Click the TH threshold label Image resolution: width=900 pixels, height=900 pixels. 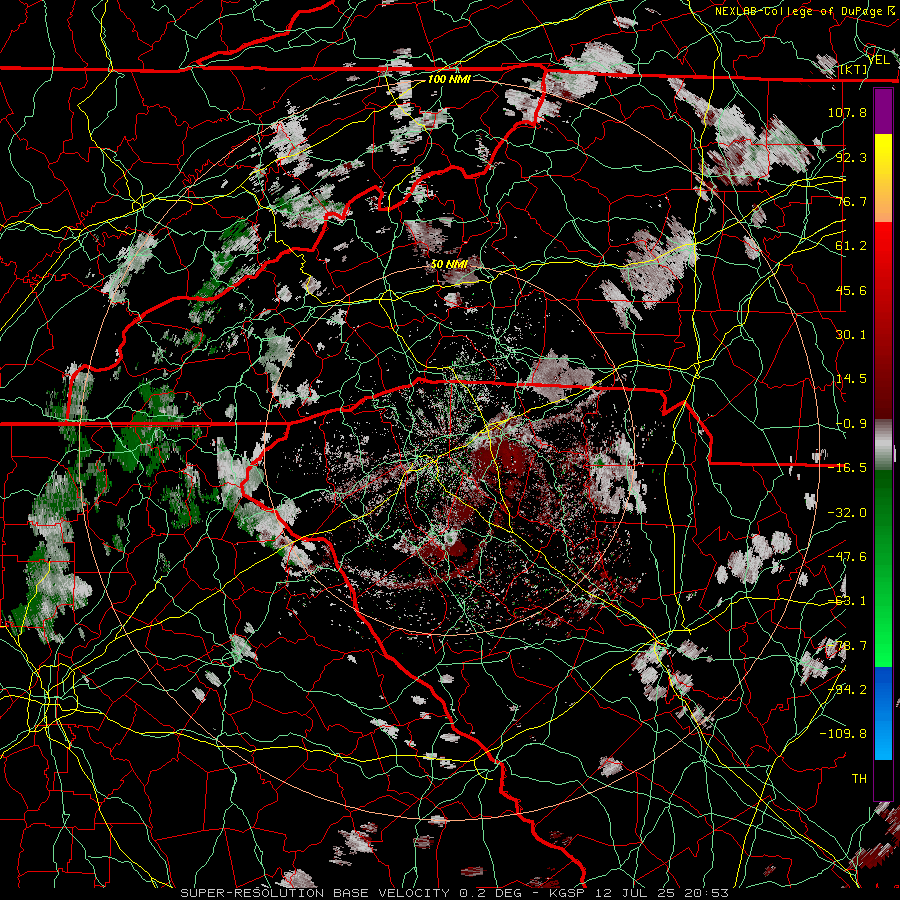pos(859,779)
